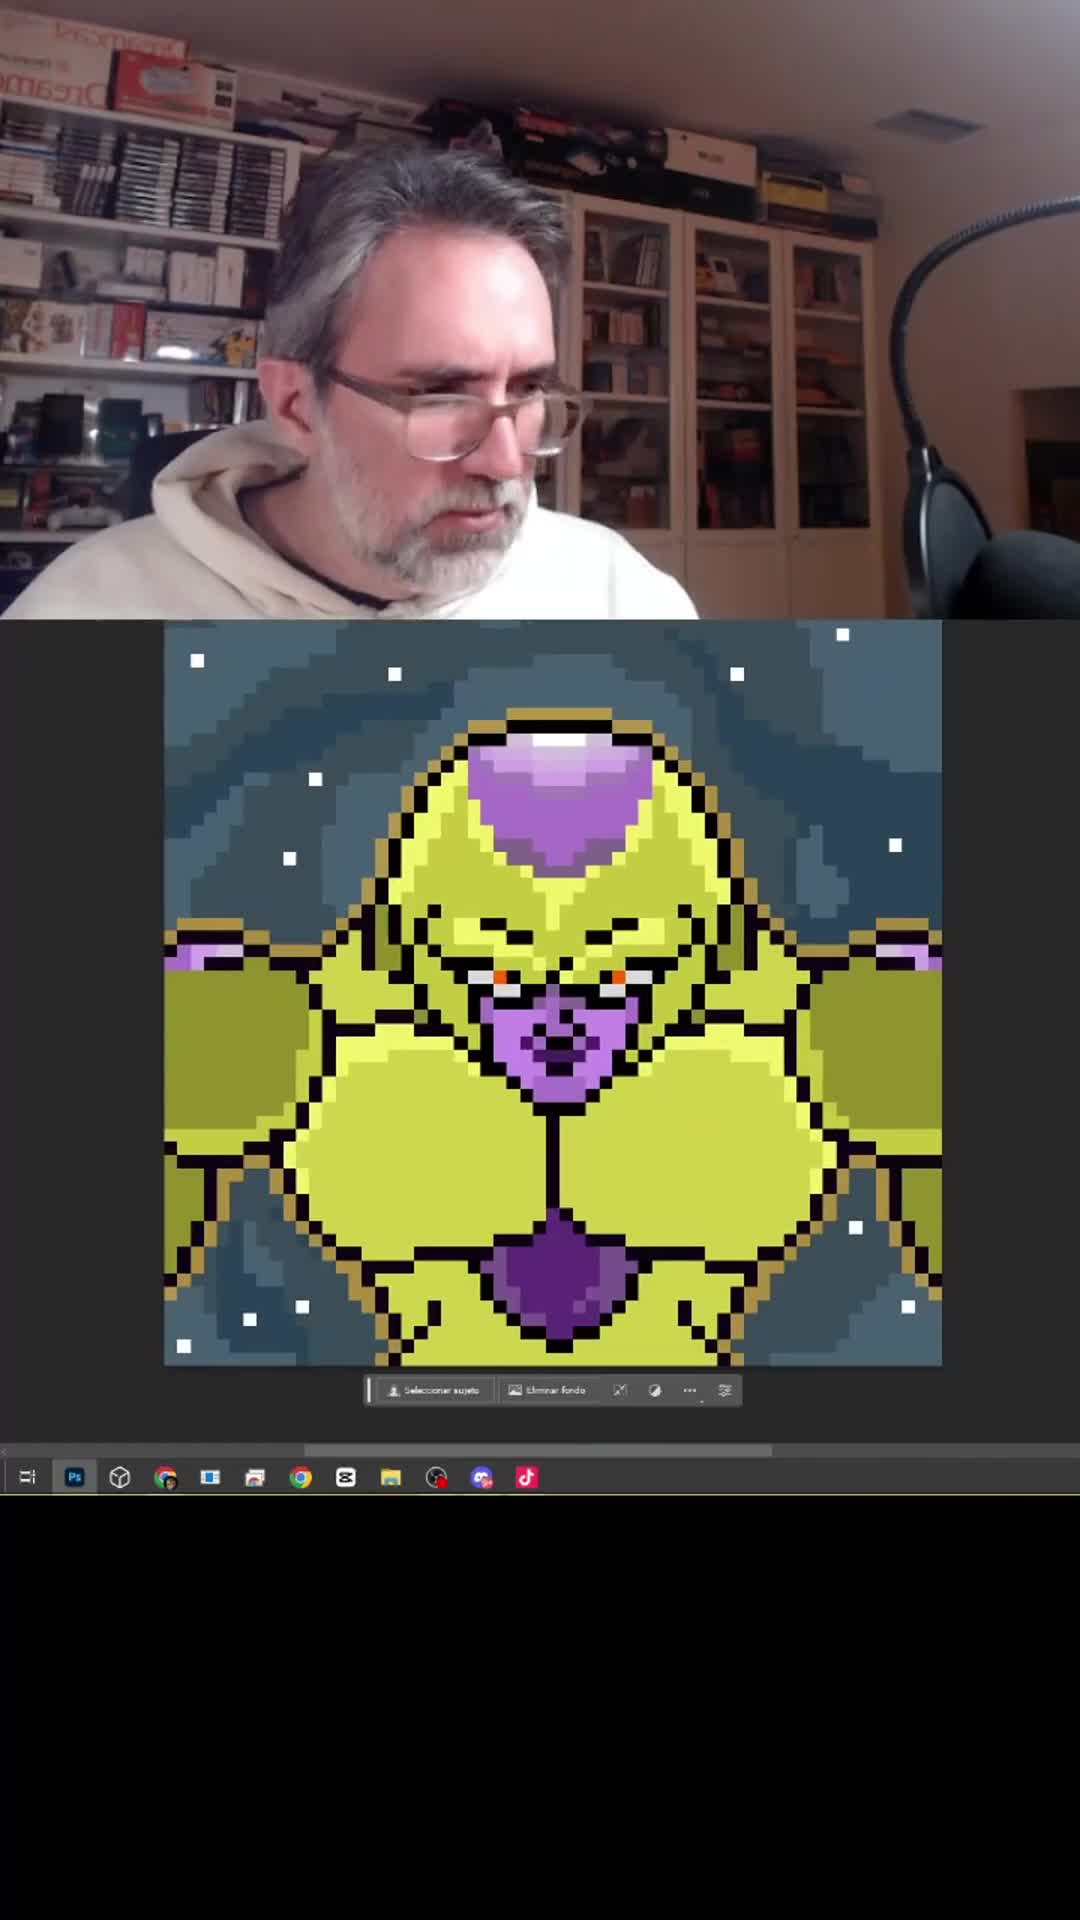Open TikTok in taskbar
This screenshot has height=1920, width=1080.
pyautogui.click(x=527, y=1477)
